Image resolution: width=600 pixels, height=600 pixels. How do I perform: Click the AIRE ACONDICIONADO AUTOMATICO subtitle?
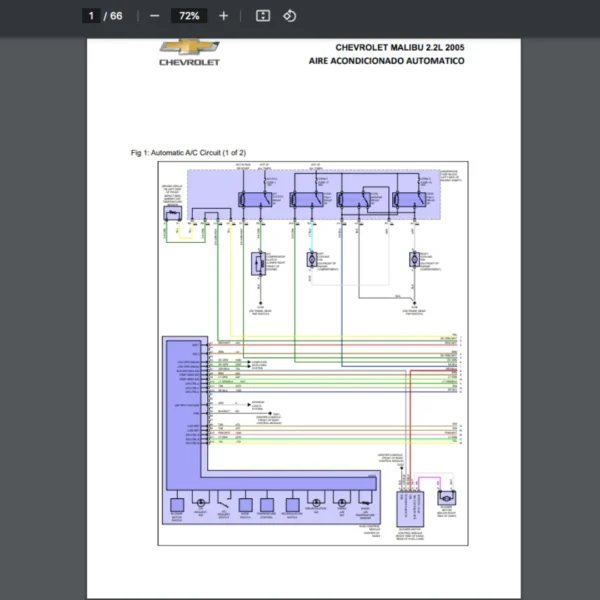tap(386, 61)
